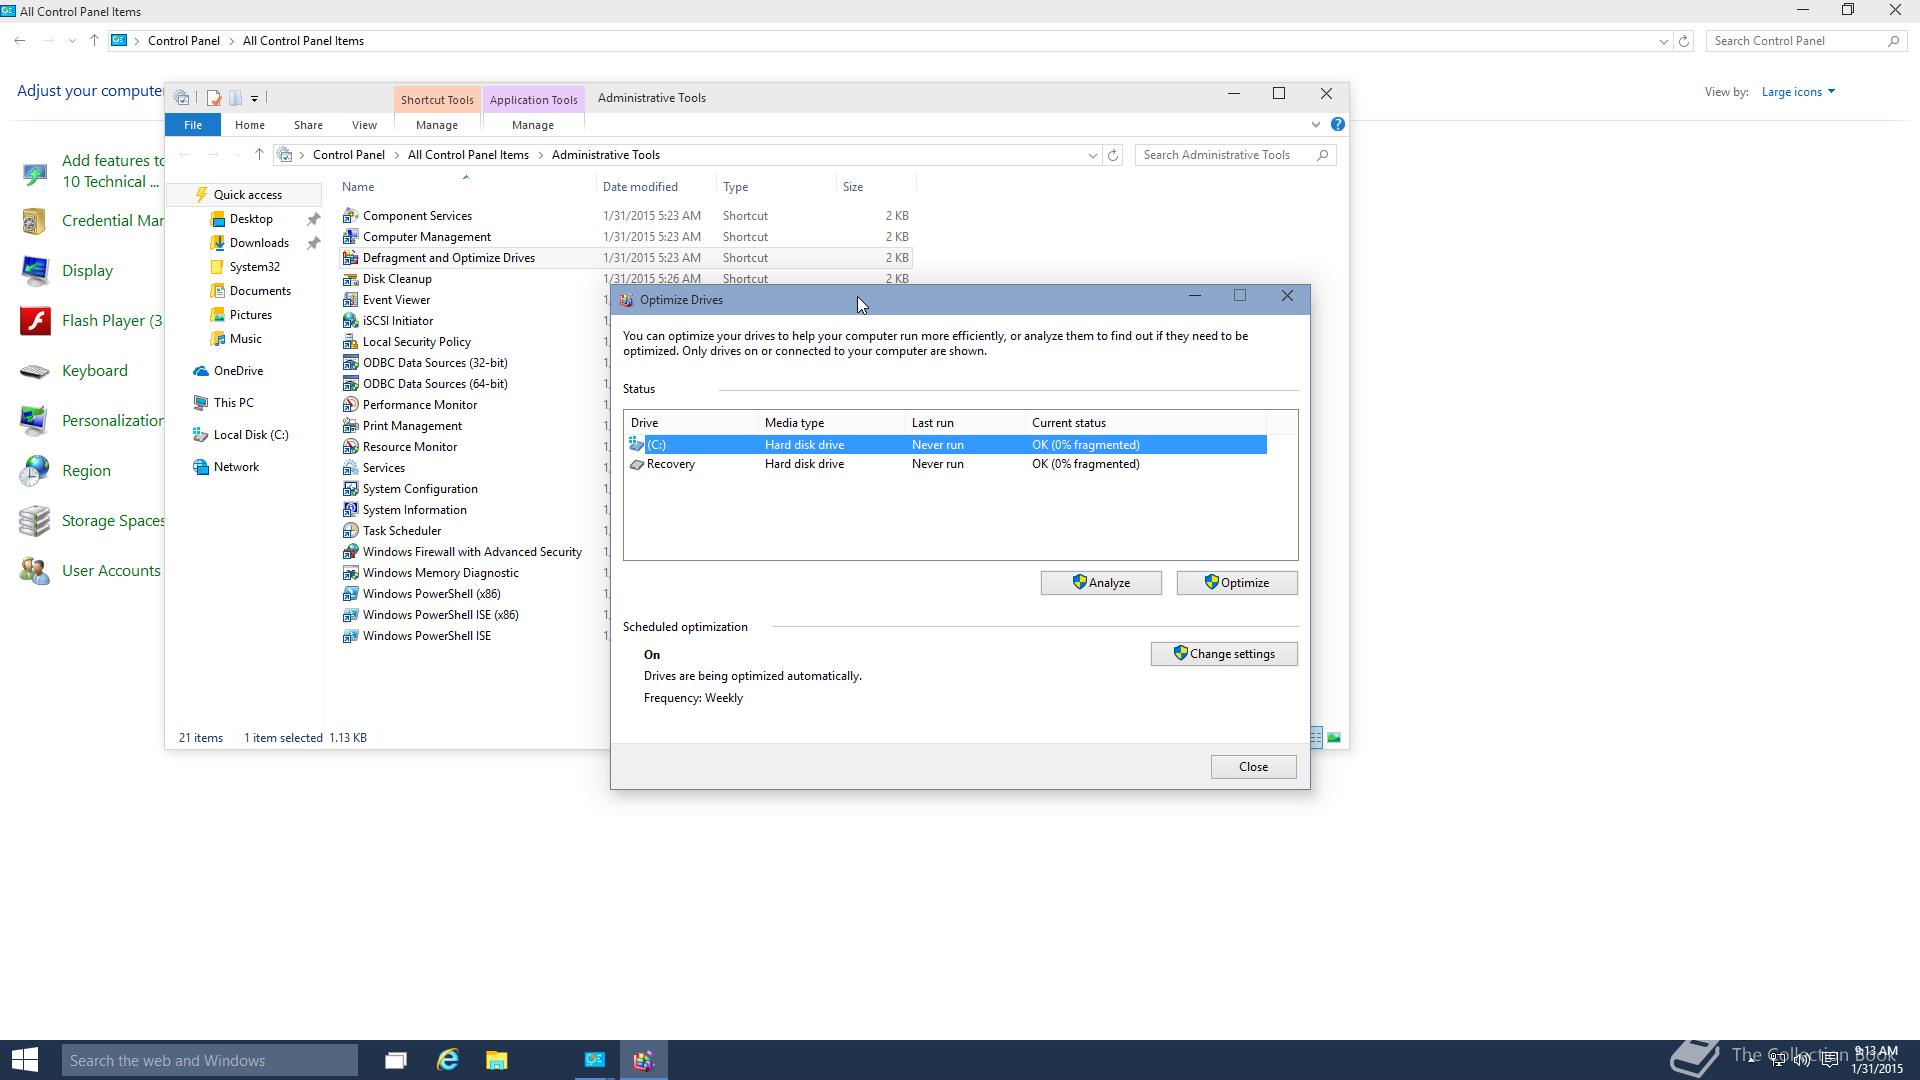
Task: Expand the Explorer ribbon chevron
Action: [1315, 125]
